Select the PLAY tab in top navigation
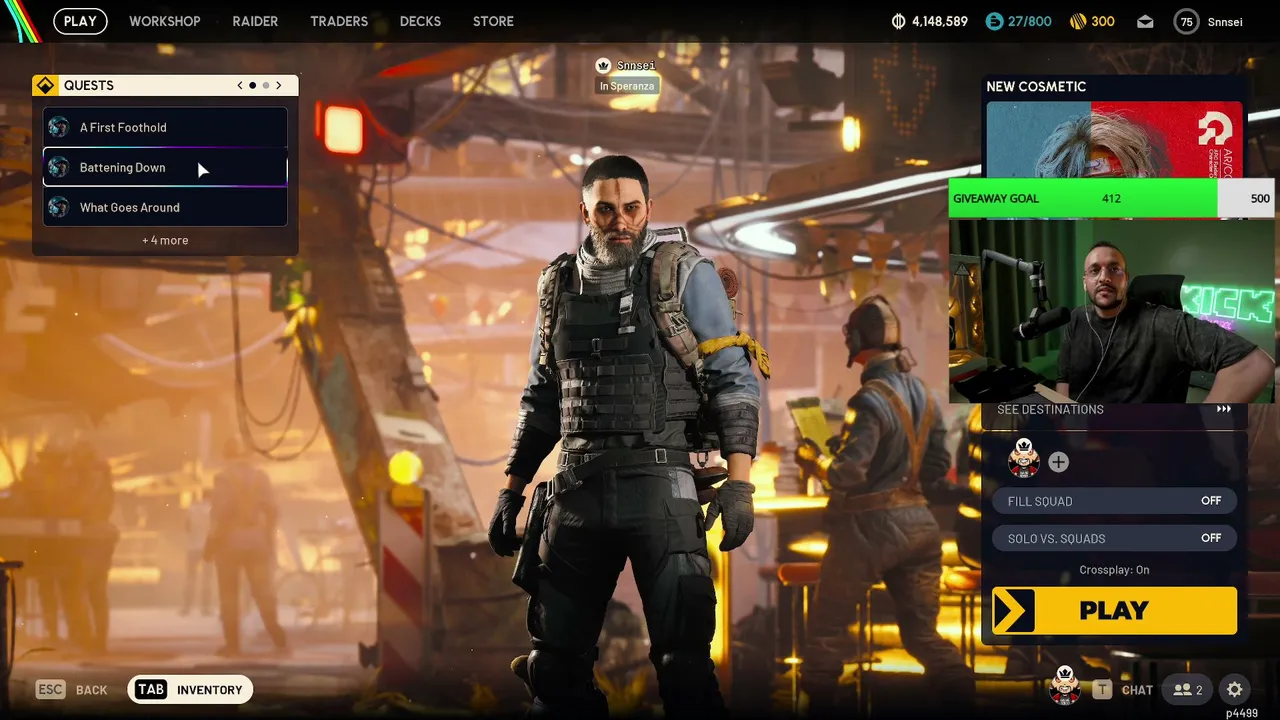The width and height of the screenshot is (1280, 720). tap(80, 21)
